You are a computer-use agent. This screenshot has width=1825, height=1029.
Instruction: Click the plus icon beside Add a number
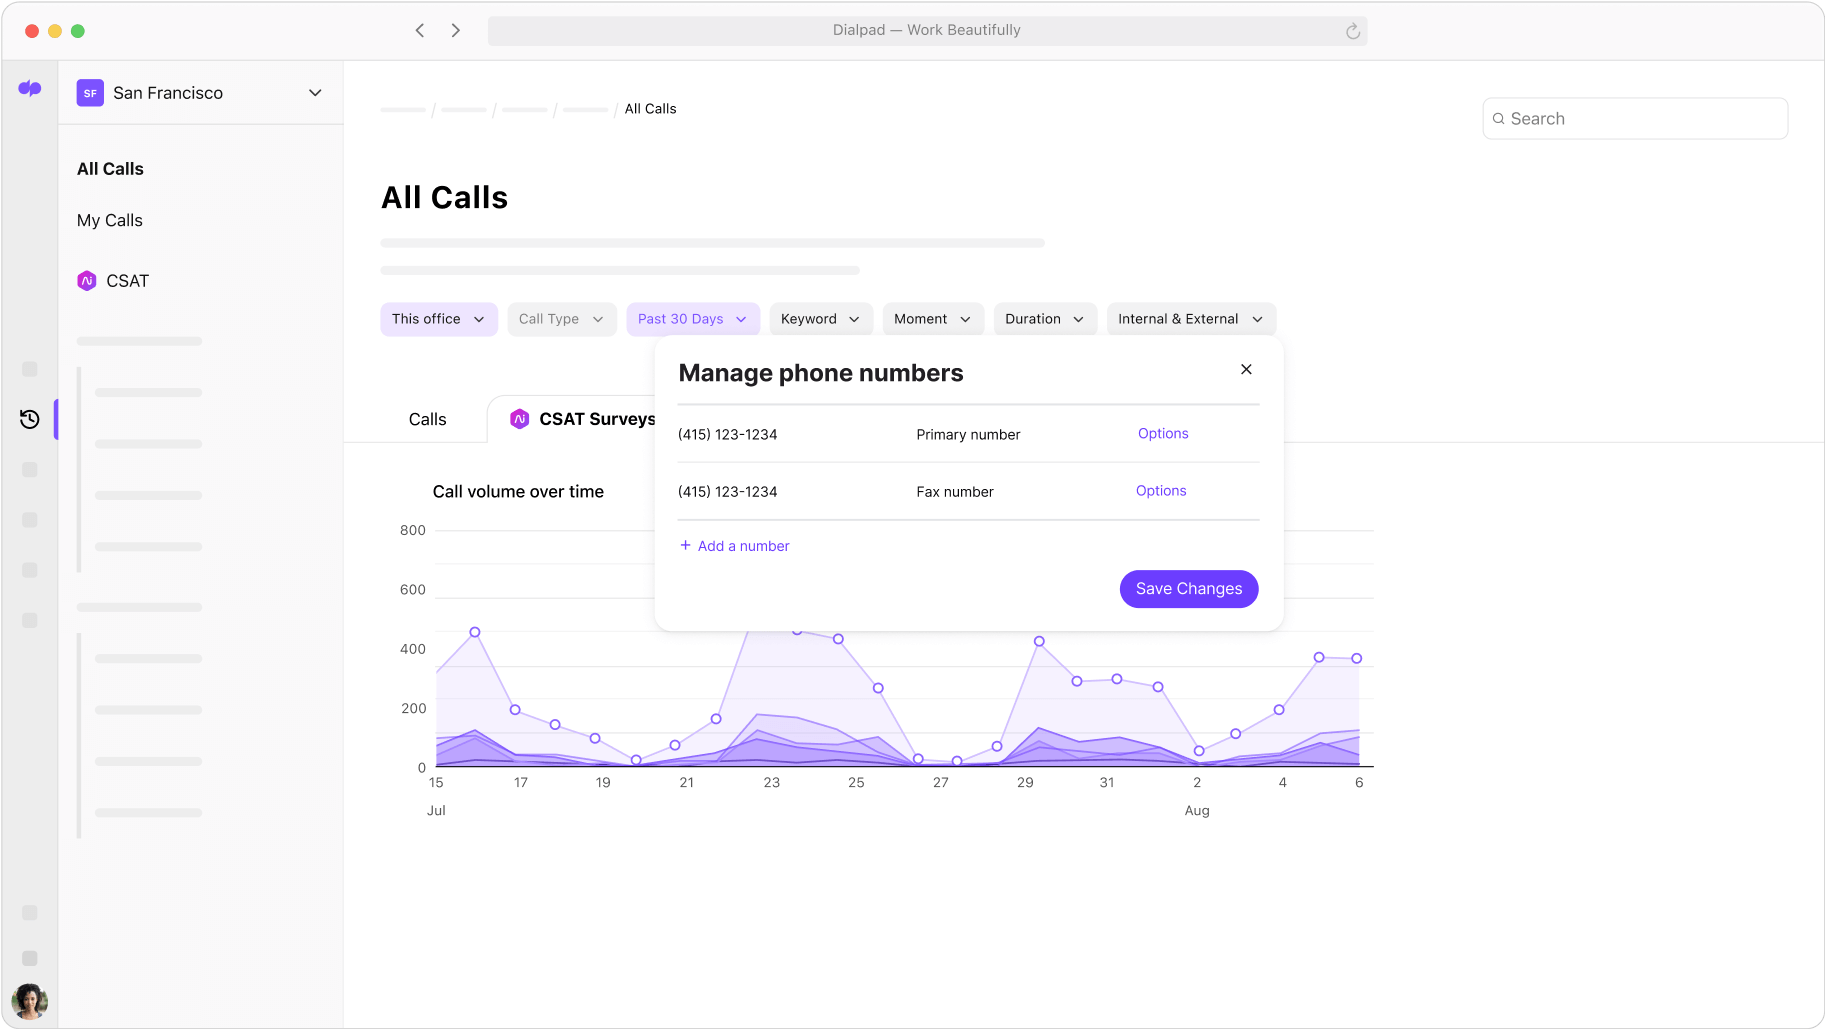685,545
